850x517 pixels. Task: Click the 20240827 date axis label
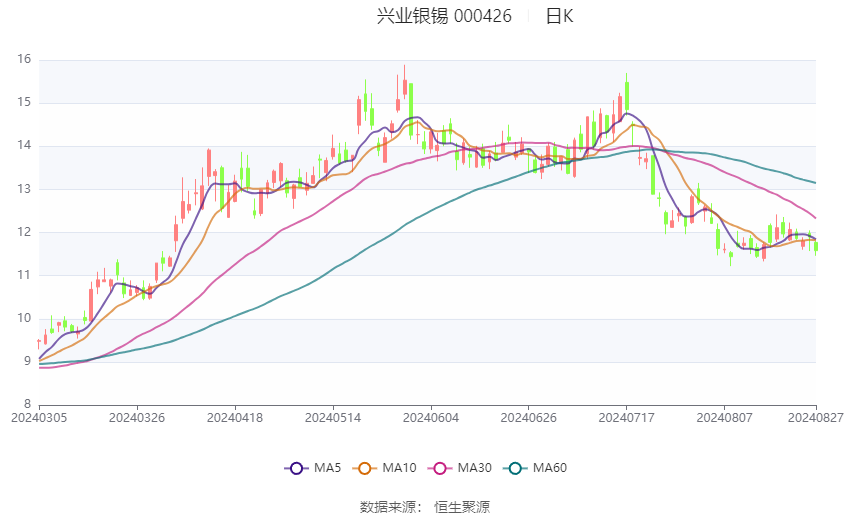(815, 418)
